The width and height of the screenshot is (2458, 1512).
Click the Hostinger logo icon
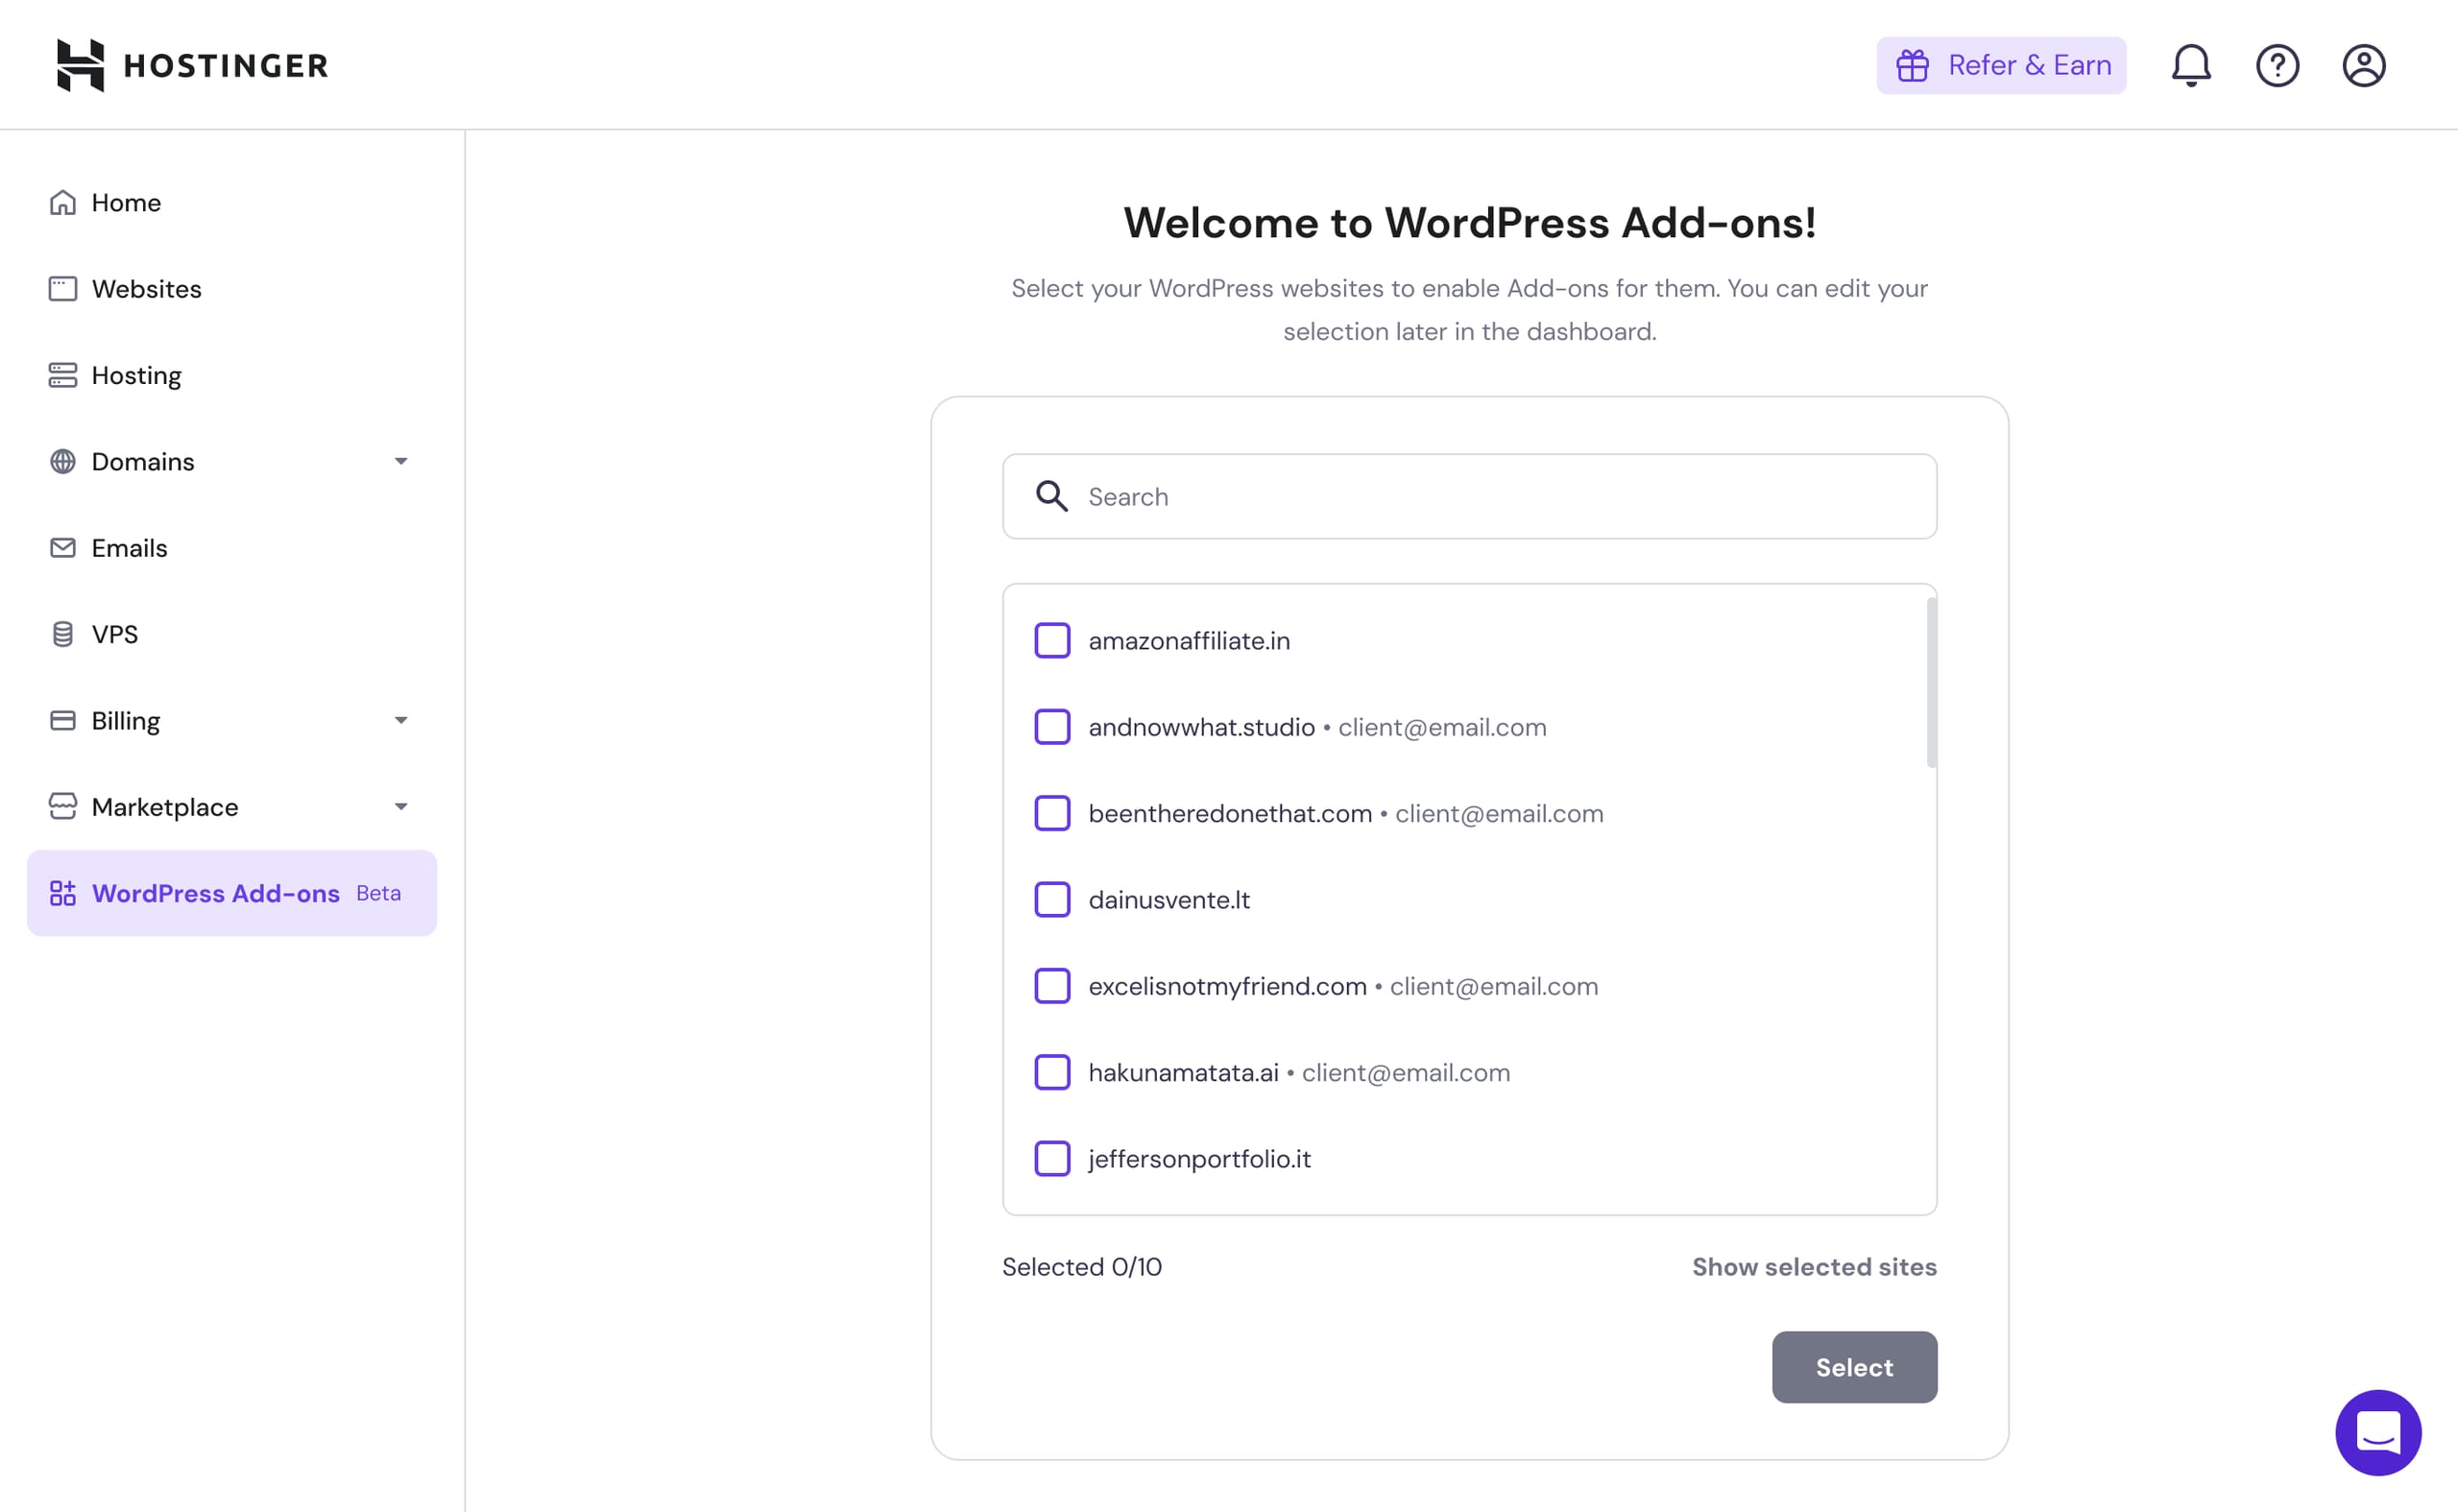[x=80, y=65]
